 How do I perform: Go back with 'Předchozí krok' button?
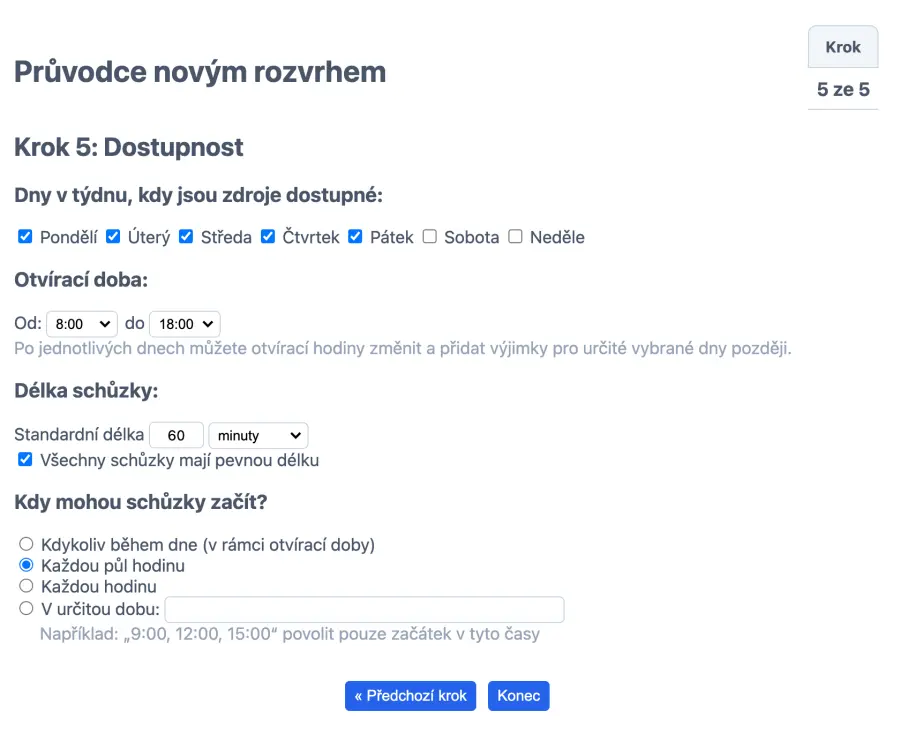411,696
